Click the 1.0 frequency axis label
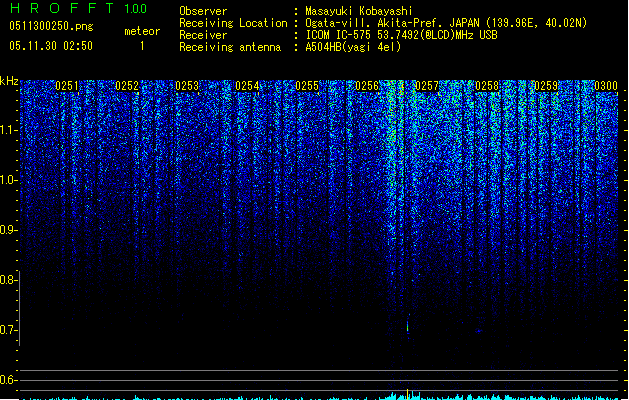The image size is (629, 400). 8,180
